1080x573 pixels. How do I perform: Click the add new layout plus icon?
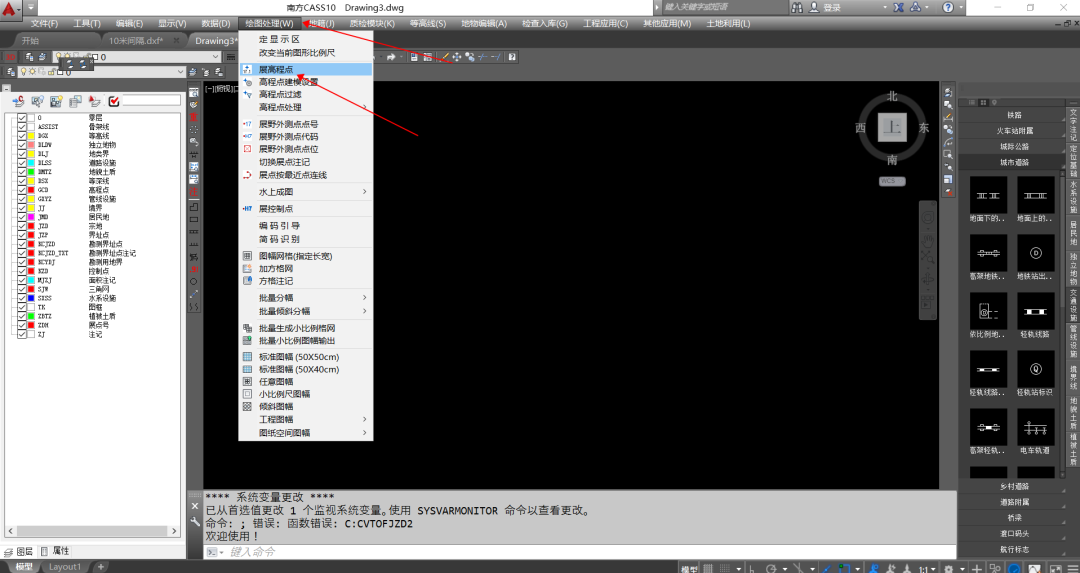[x=101, y=567]
